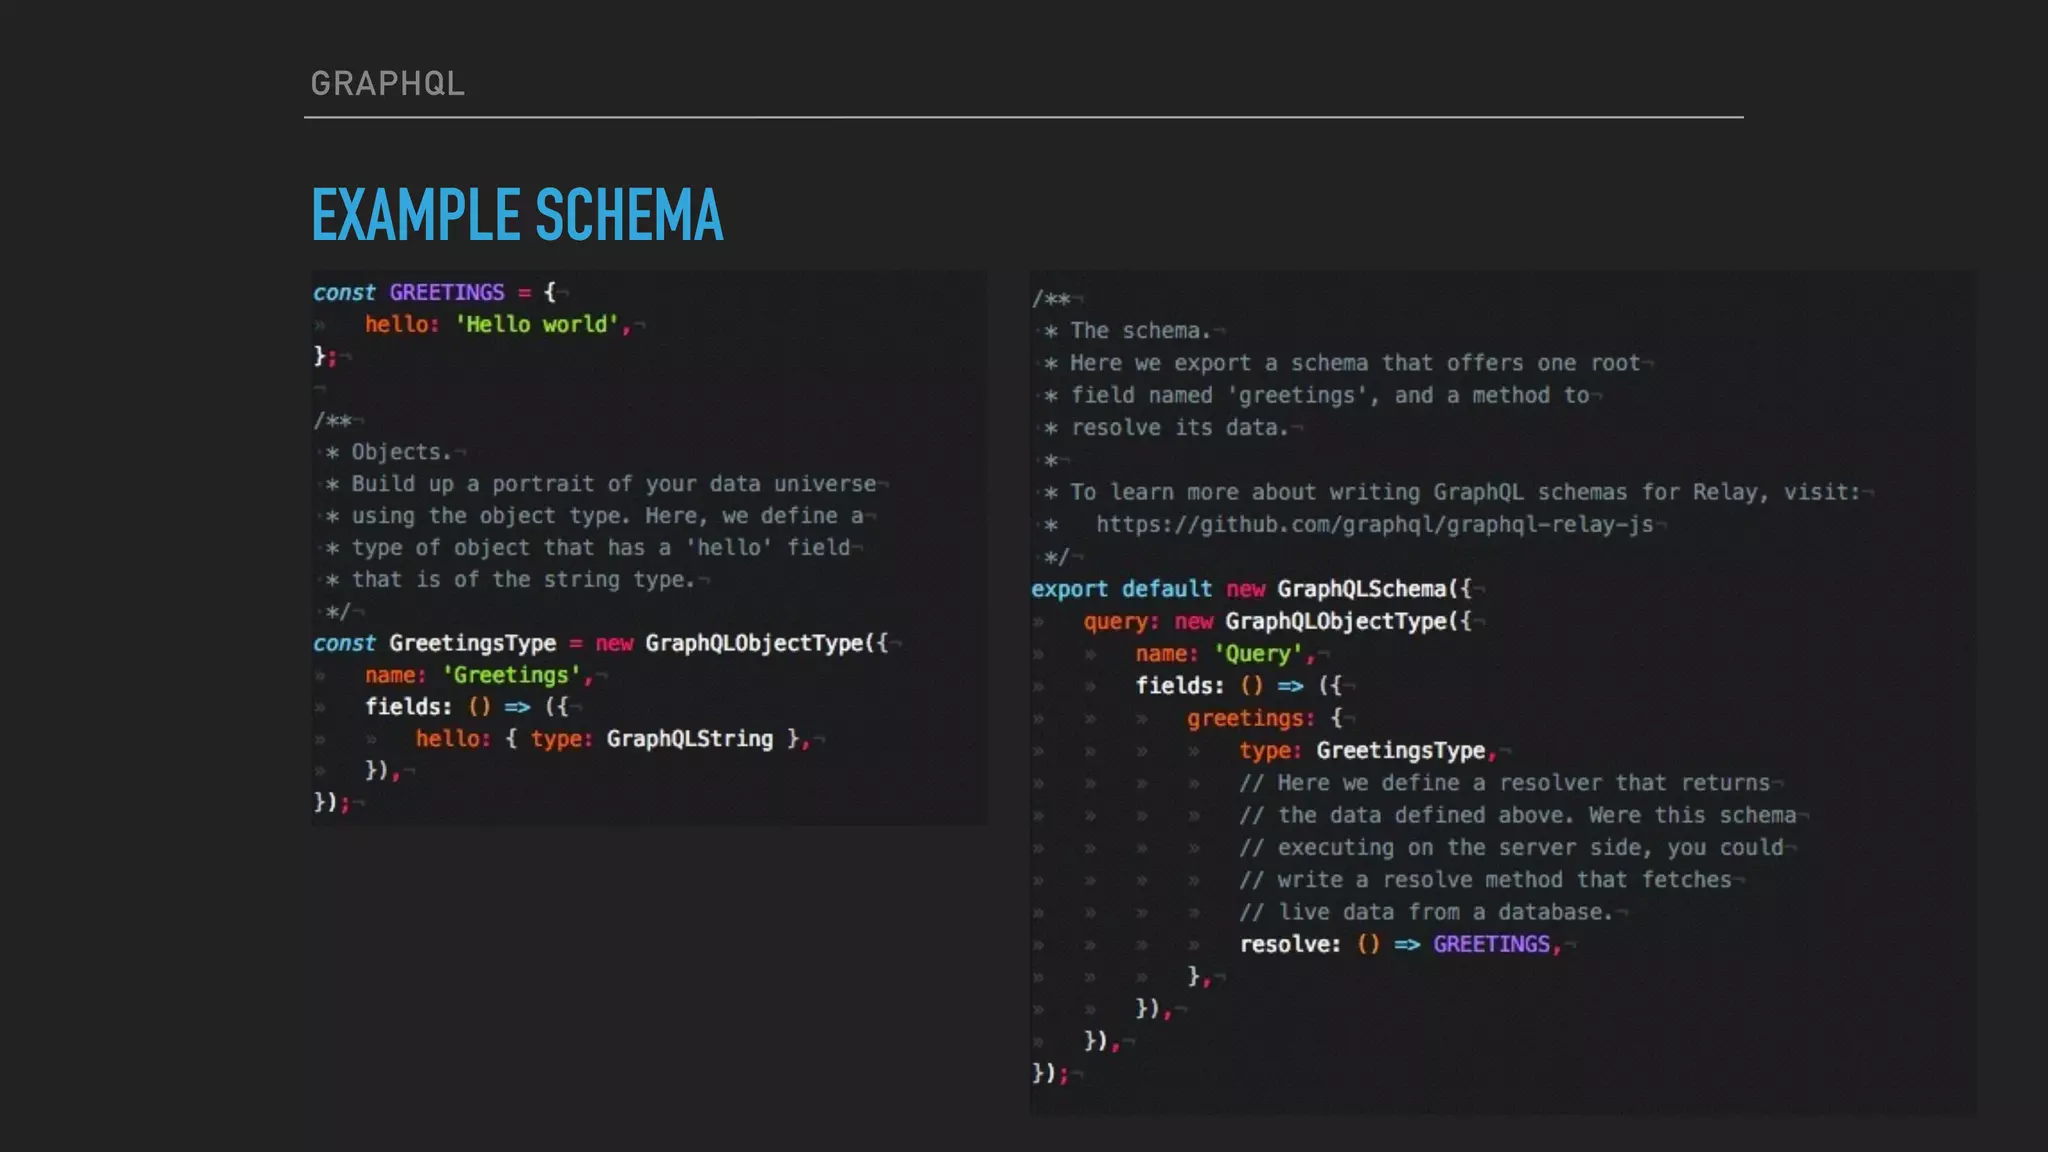Image resolution: width=2048 pixels, height=1152 pixels.
Task: Click the comment '// live data from a database.'
Action: 1426,912
